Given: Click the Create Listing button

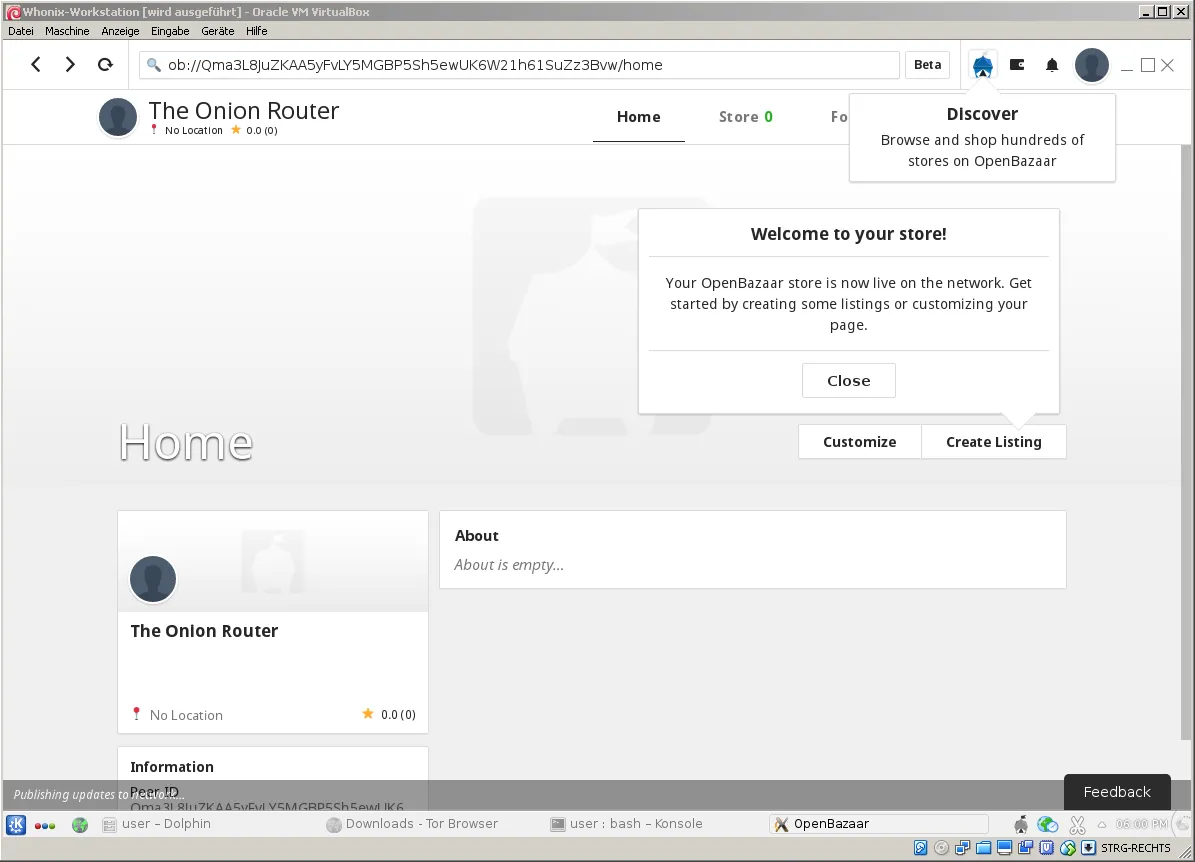Looking at the screenshot, I should pyautogui.click(x=994, y=442).
